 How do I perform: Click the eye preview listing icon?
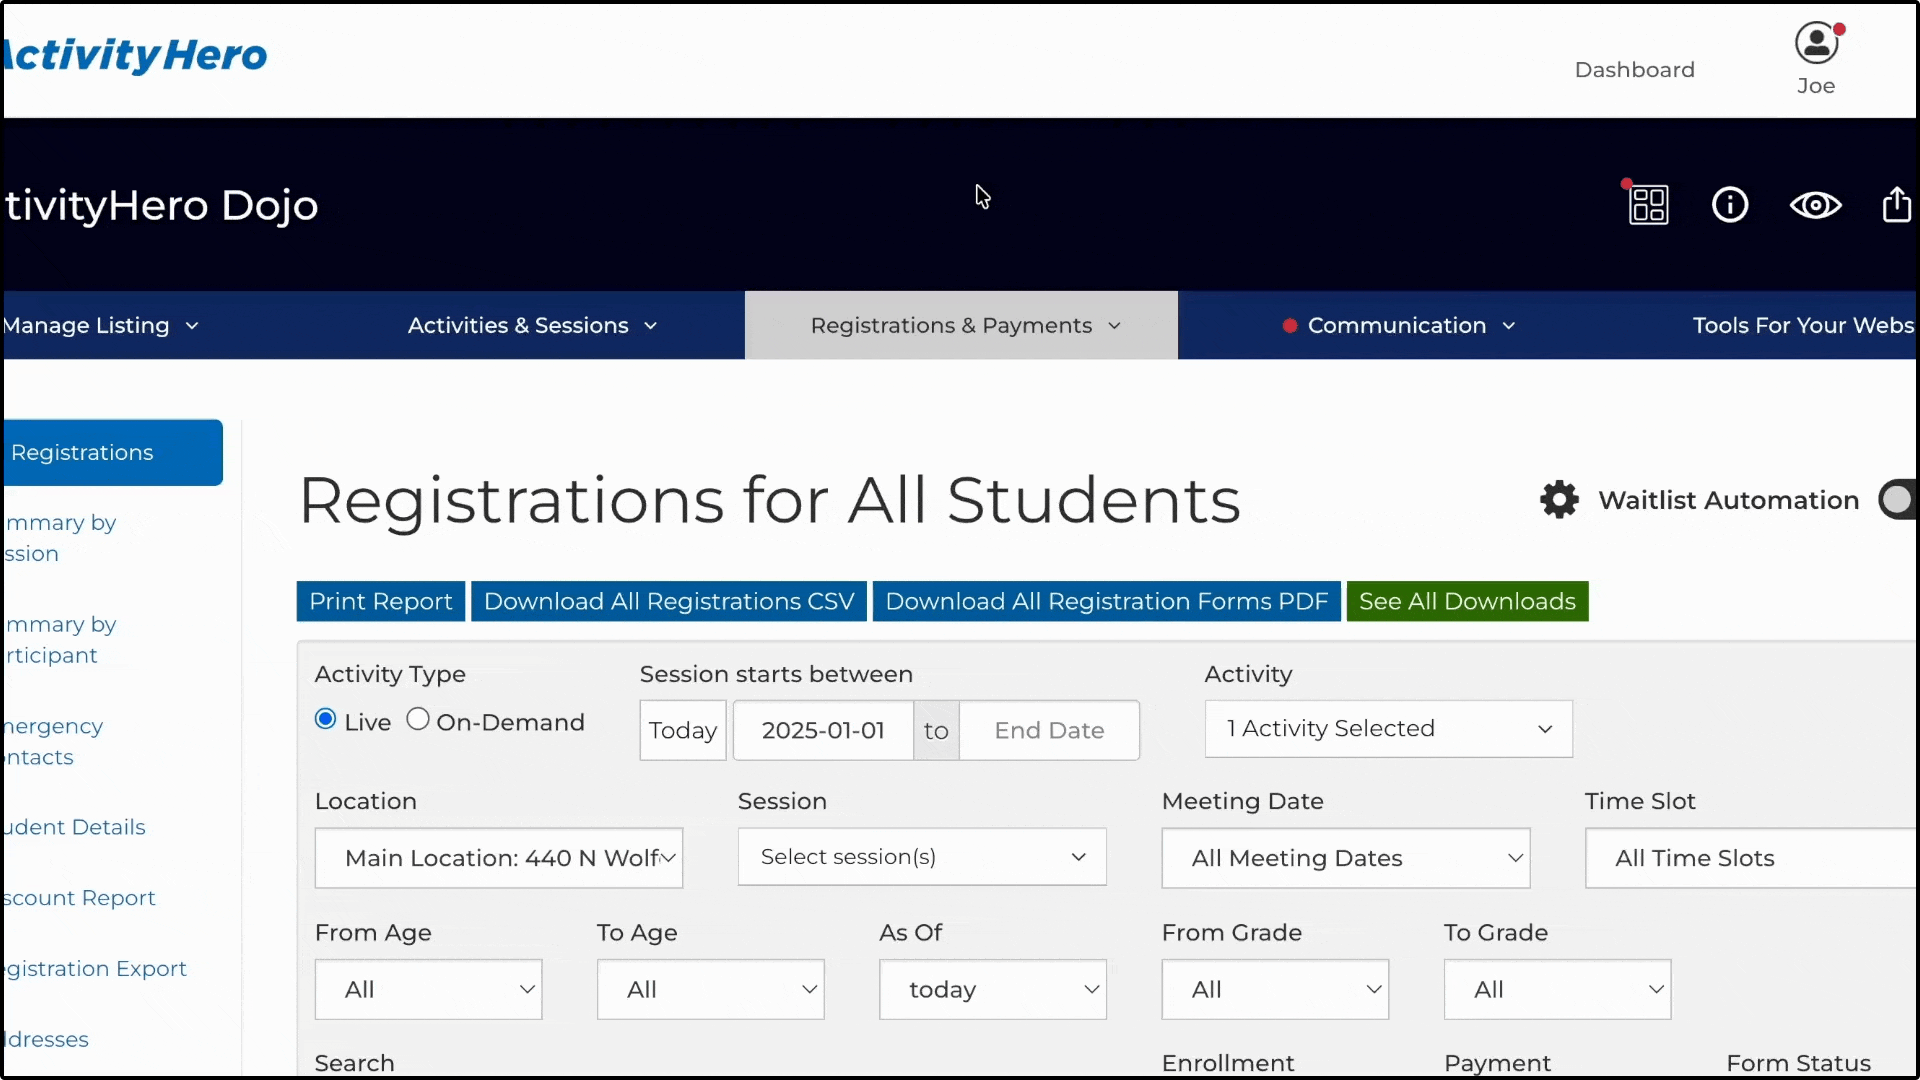[x=1815, y=205]
